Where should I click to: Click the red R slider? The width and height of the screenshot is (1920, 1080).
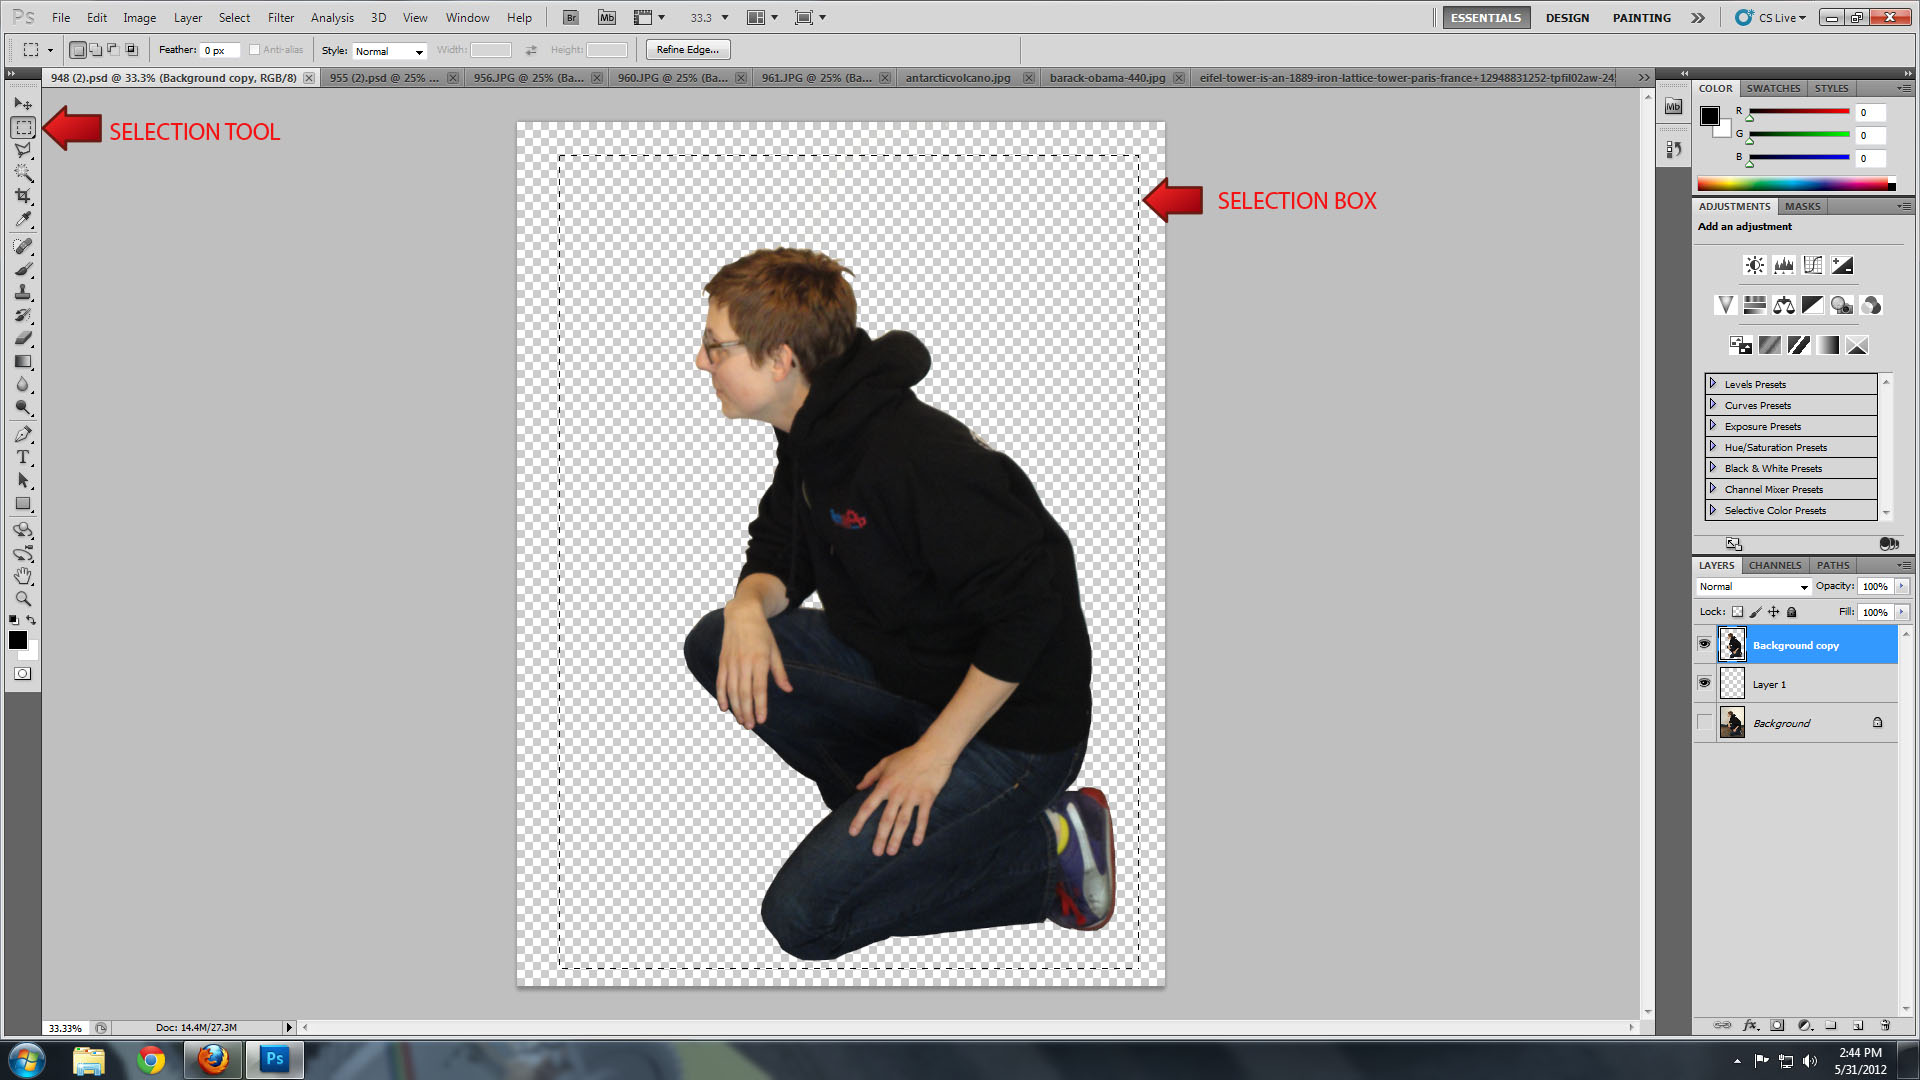point(1798,113)
